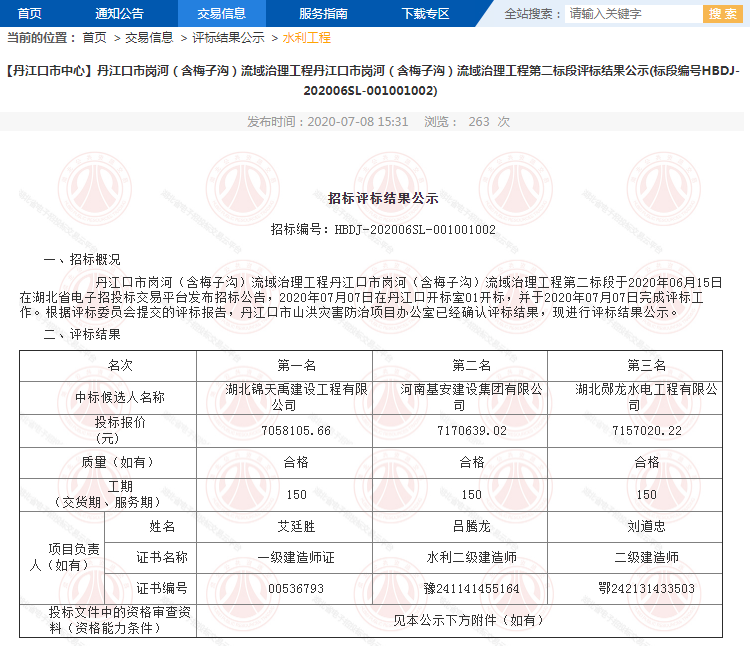Click the 招标编号 HBDJ-202006SL-001001002 line
This screenshot has height=646, width=750.
click(383, 229)
